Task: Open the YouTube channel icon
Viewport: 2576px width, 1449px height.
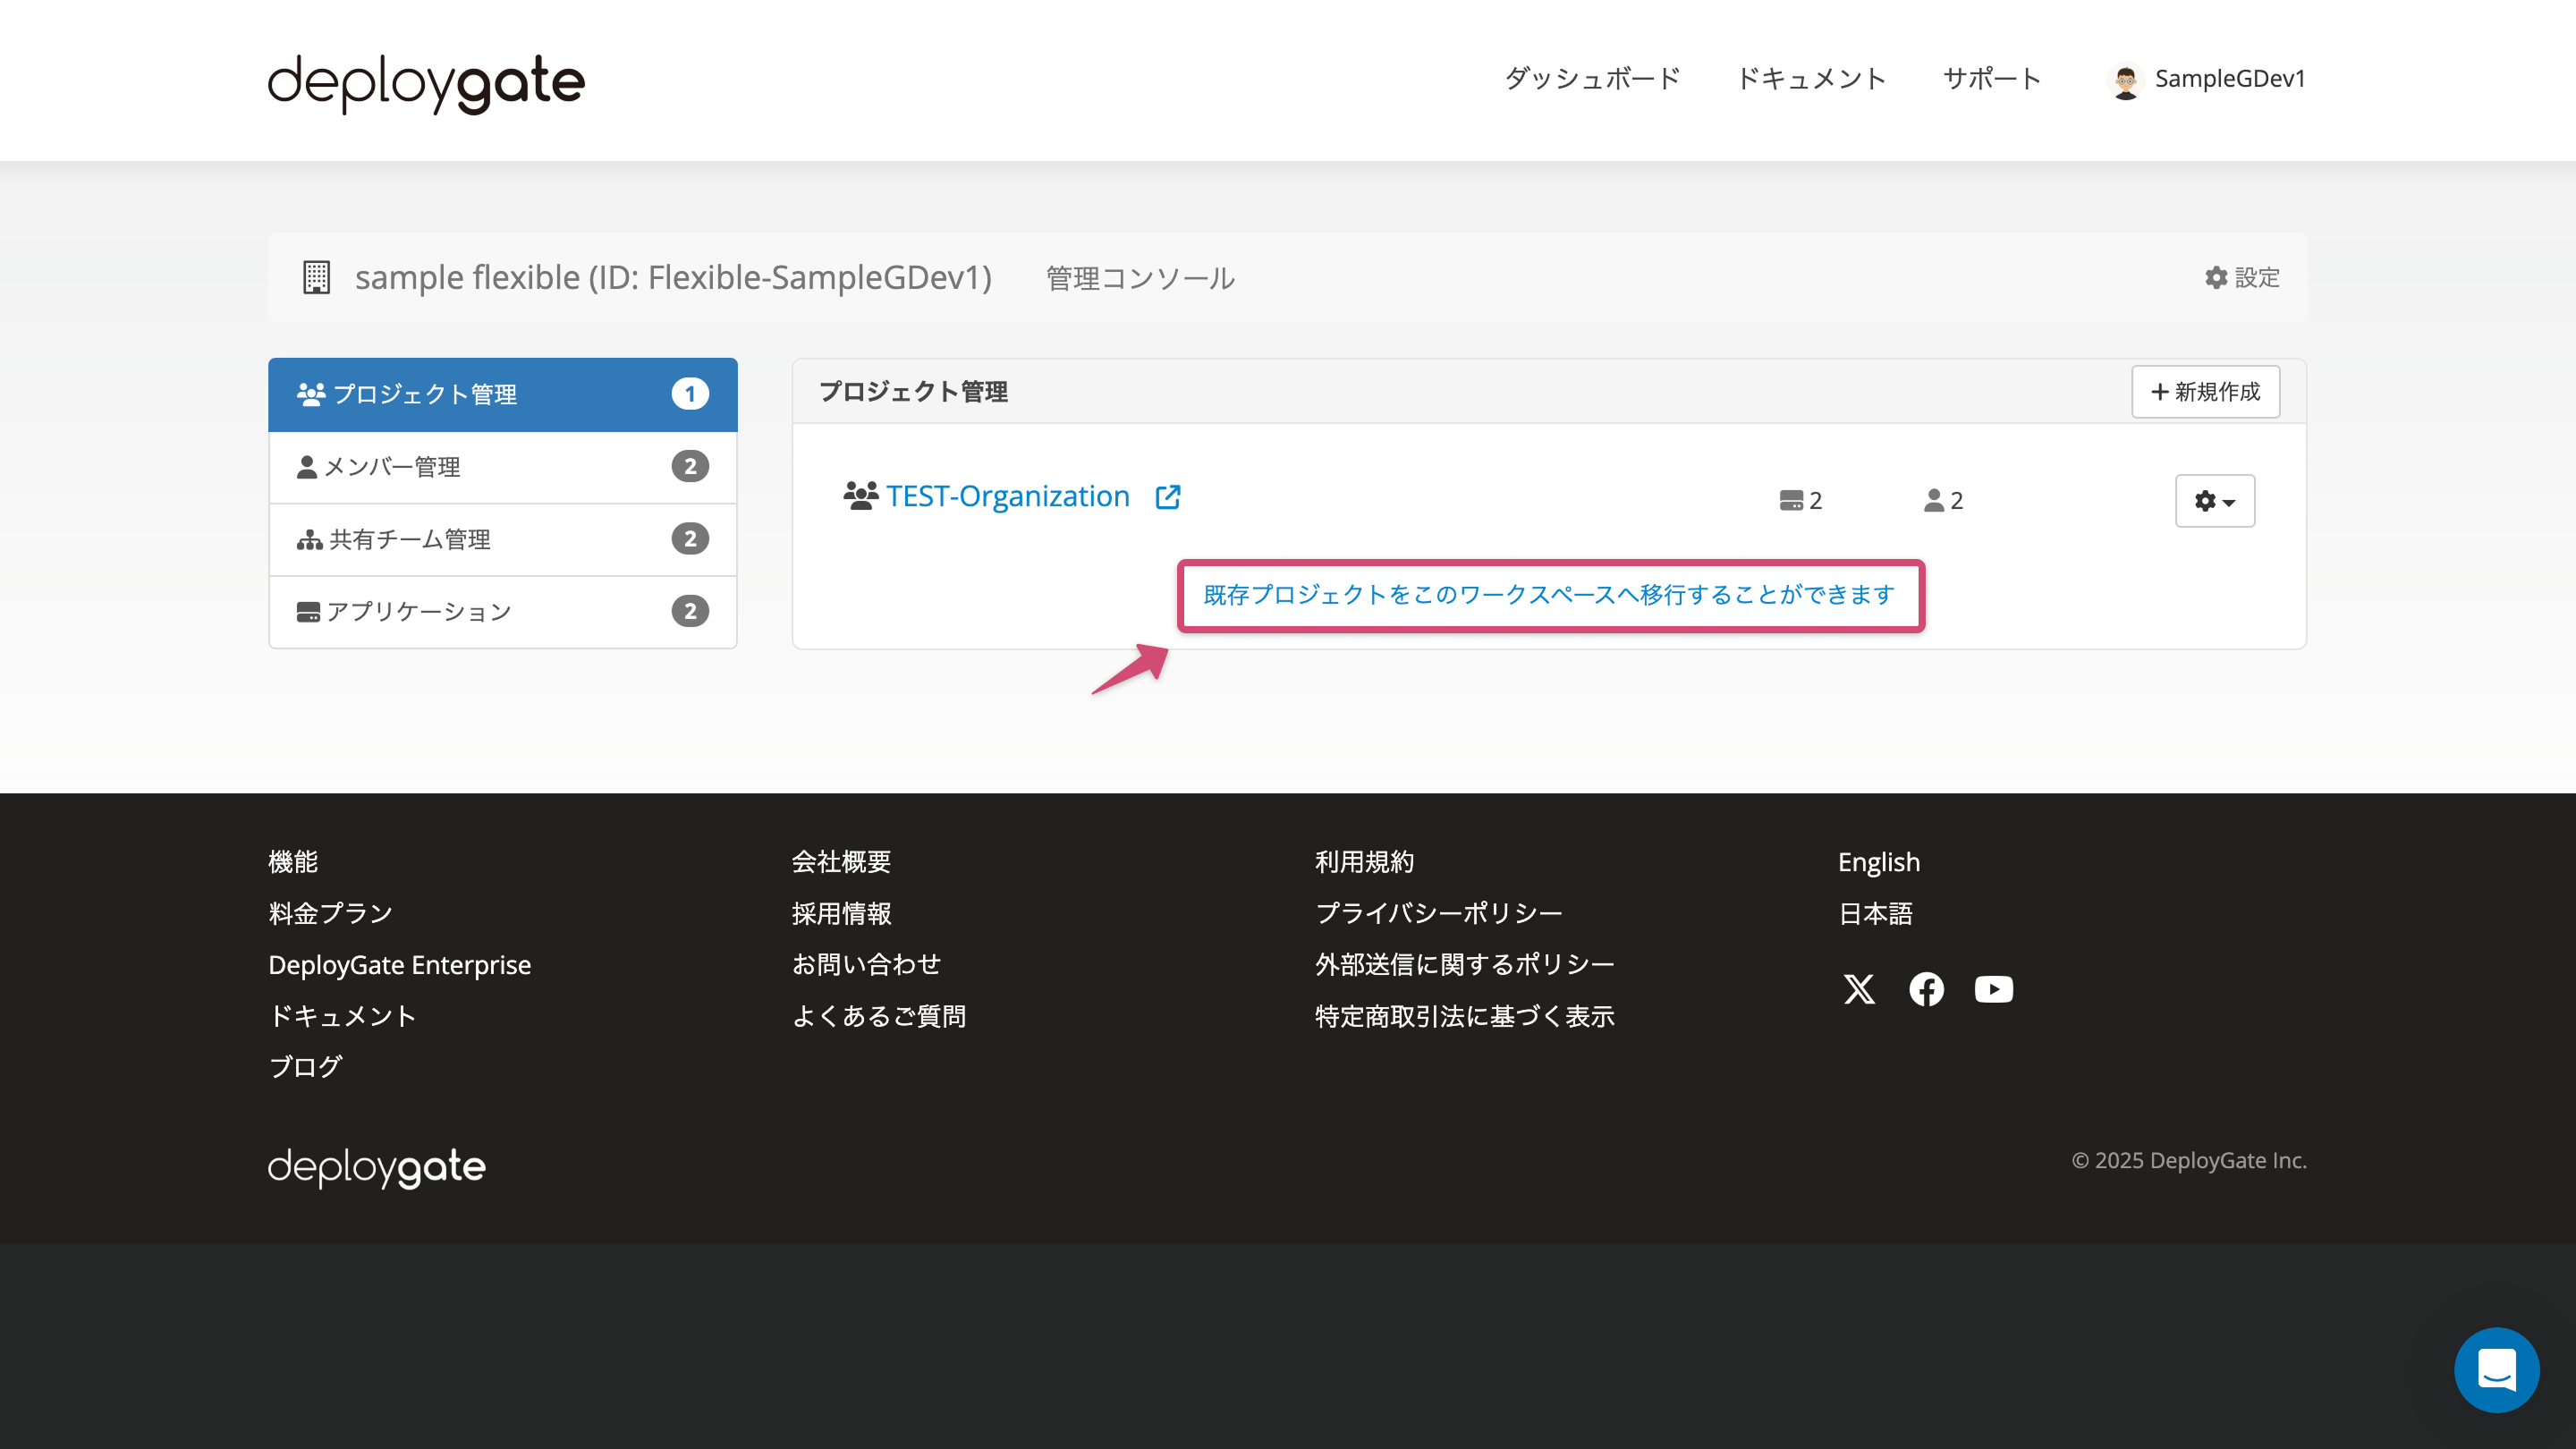Action: (x=1993, y=989)
